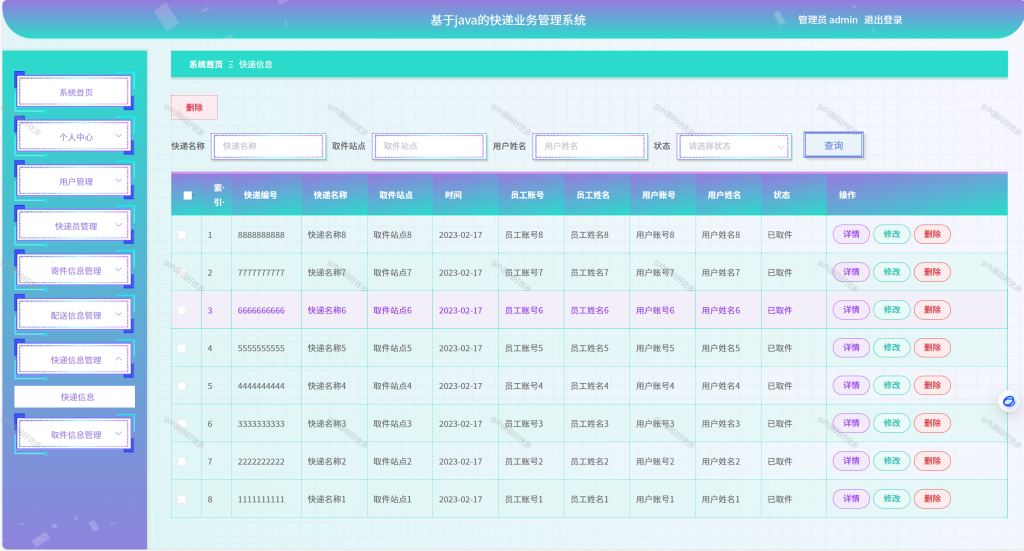Click 修改 for 快递名称5

(x=891, y=348)
